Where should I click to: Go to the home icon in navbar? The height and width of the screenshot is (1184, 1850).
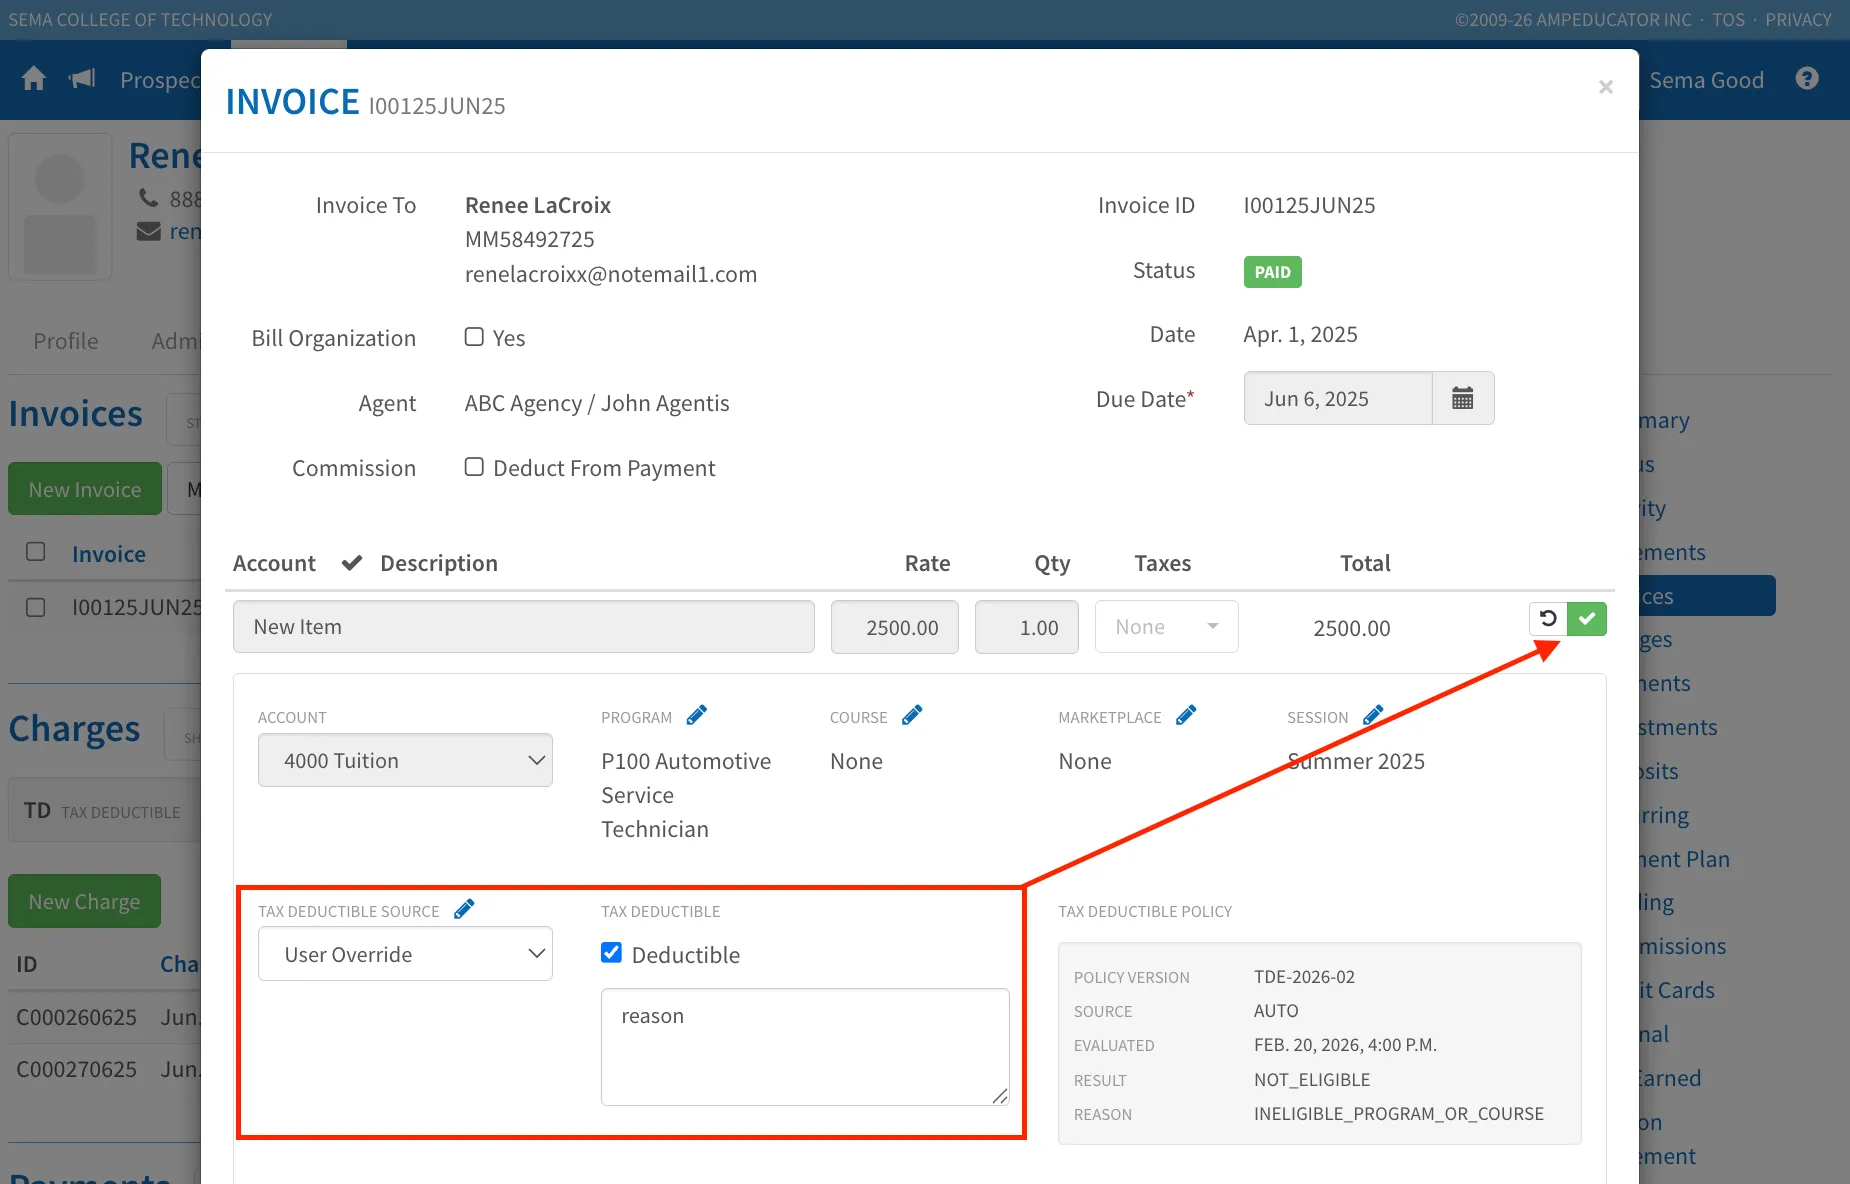pos(34,79)
